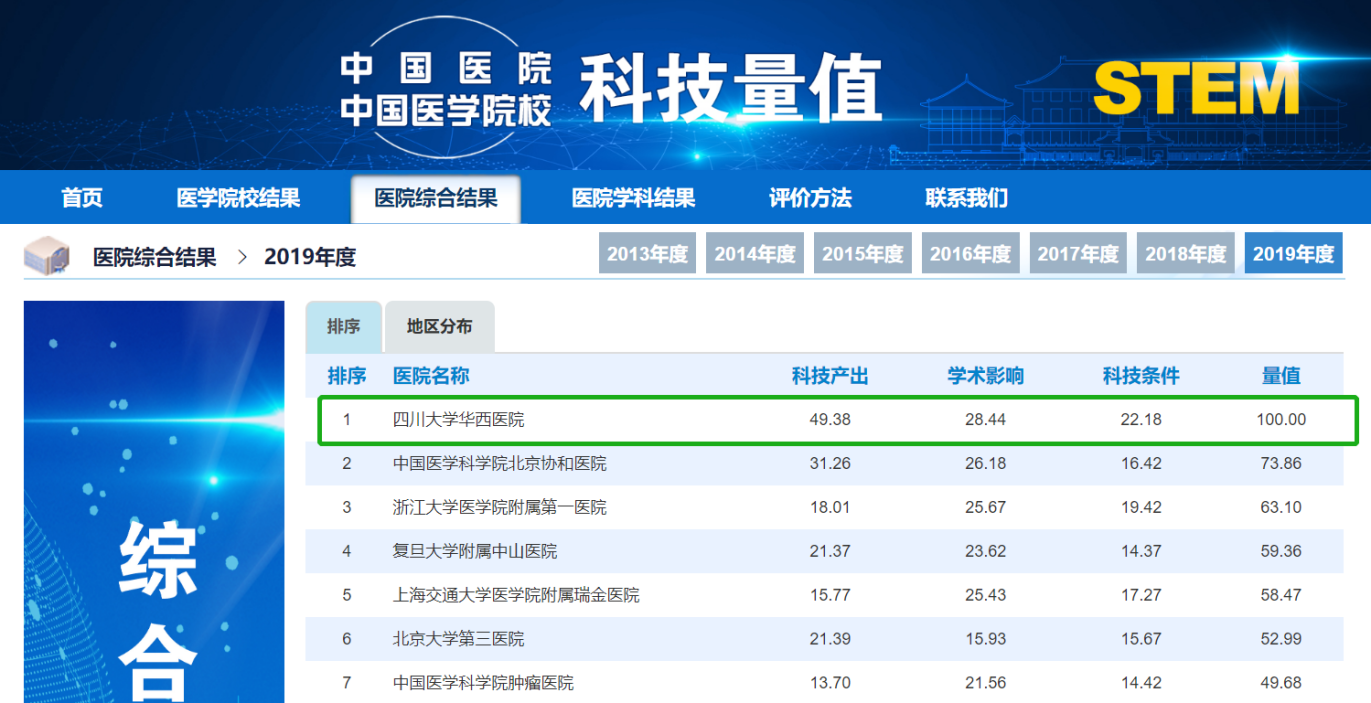Click 复旦大学附属中山医院 hospital name
The height and width of the screenshot is (703, 1371).
pos(475,551)
